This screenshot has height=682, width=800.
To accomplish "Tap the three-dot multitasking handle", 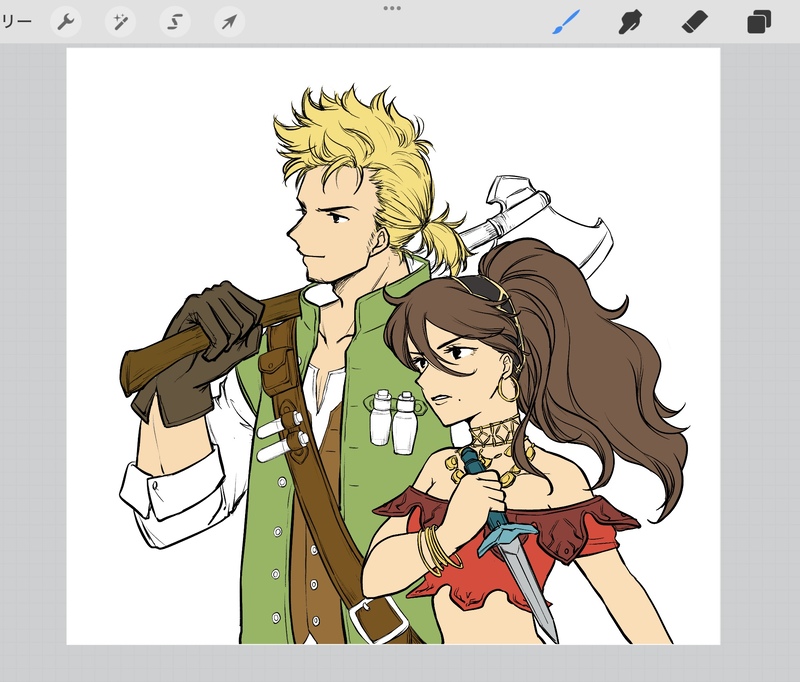I will pyautogui.click(x=392, y=8).
